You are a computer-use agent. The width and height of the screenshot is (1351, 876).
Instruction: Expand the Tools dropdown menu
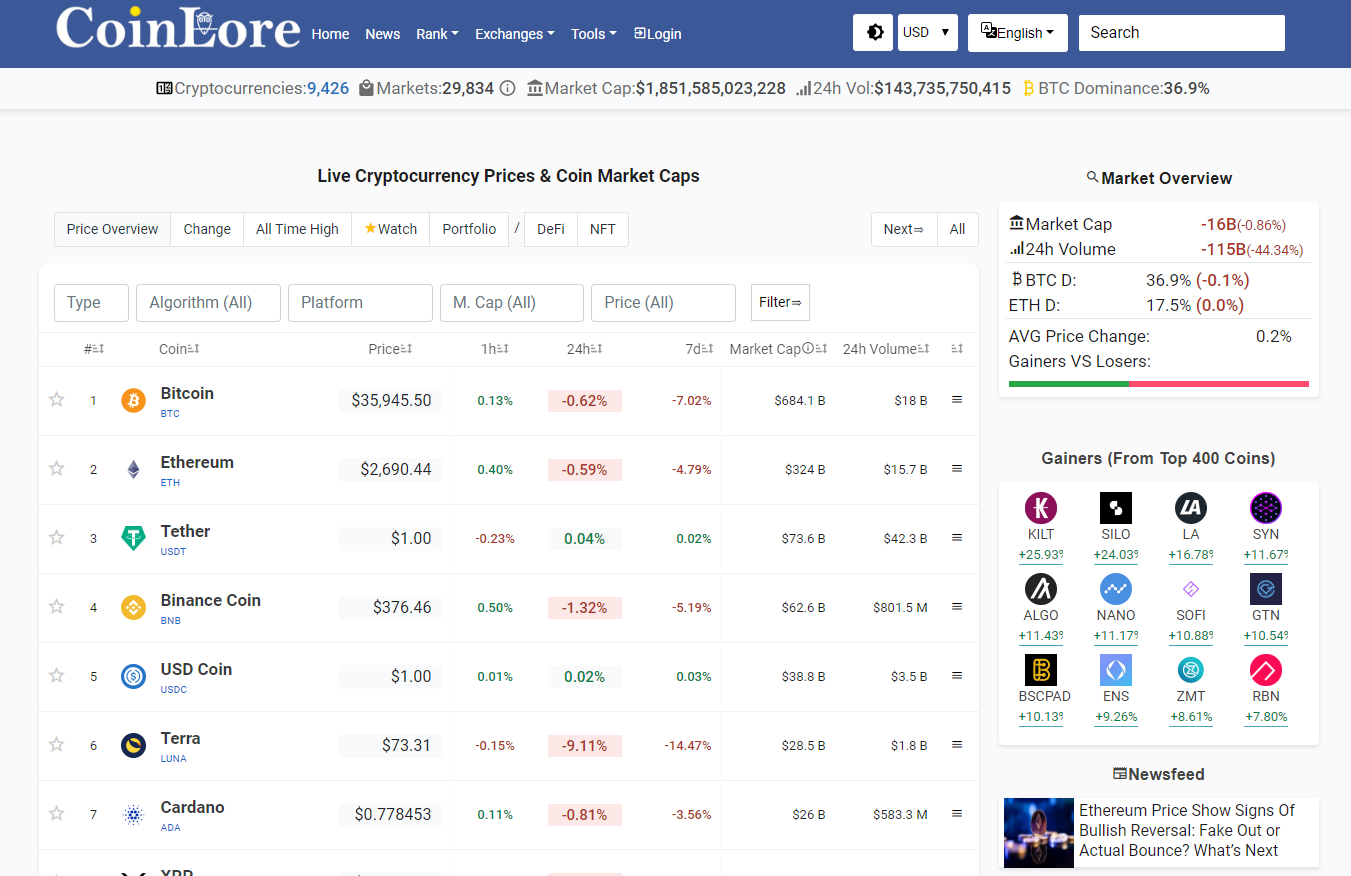pyautogui.click(x=594, y=34)
